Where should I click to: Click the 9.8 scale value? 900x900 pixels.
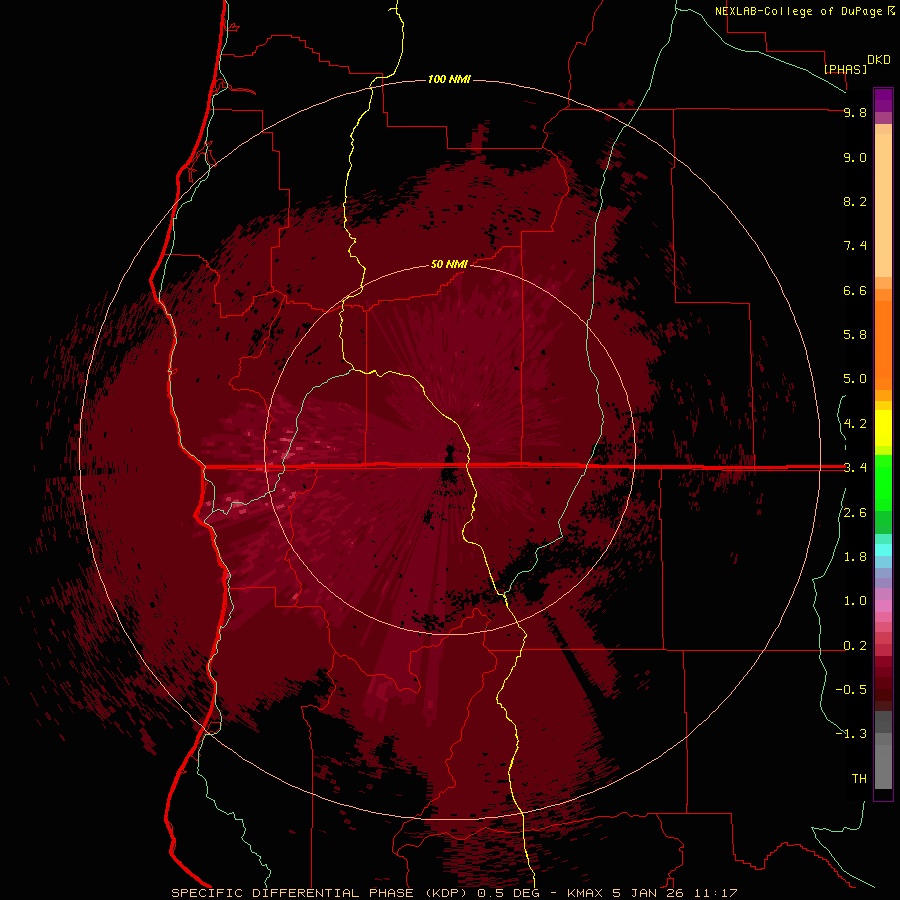click(x=855, y=112)
